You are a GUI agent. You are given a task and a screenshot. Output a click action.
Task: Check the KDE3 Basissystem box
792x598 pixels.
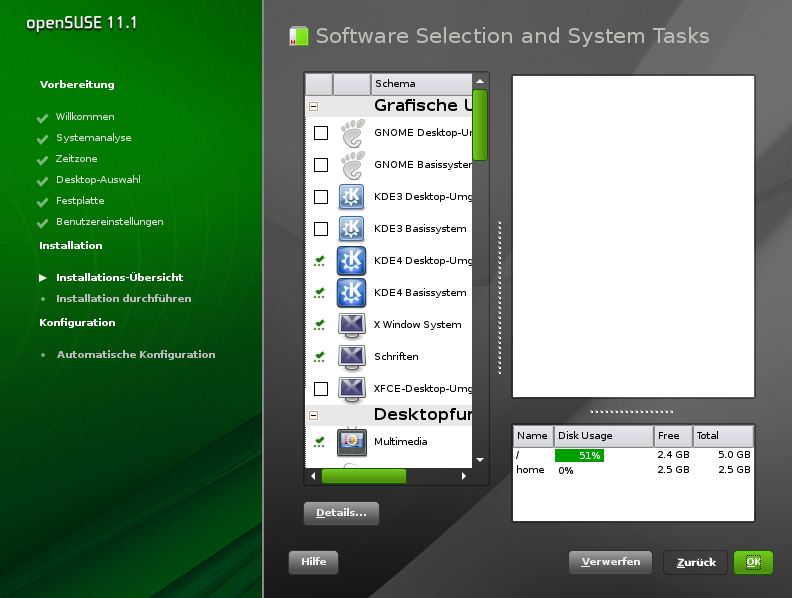point(321,229)
